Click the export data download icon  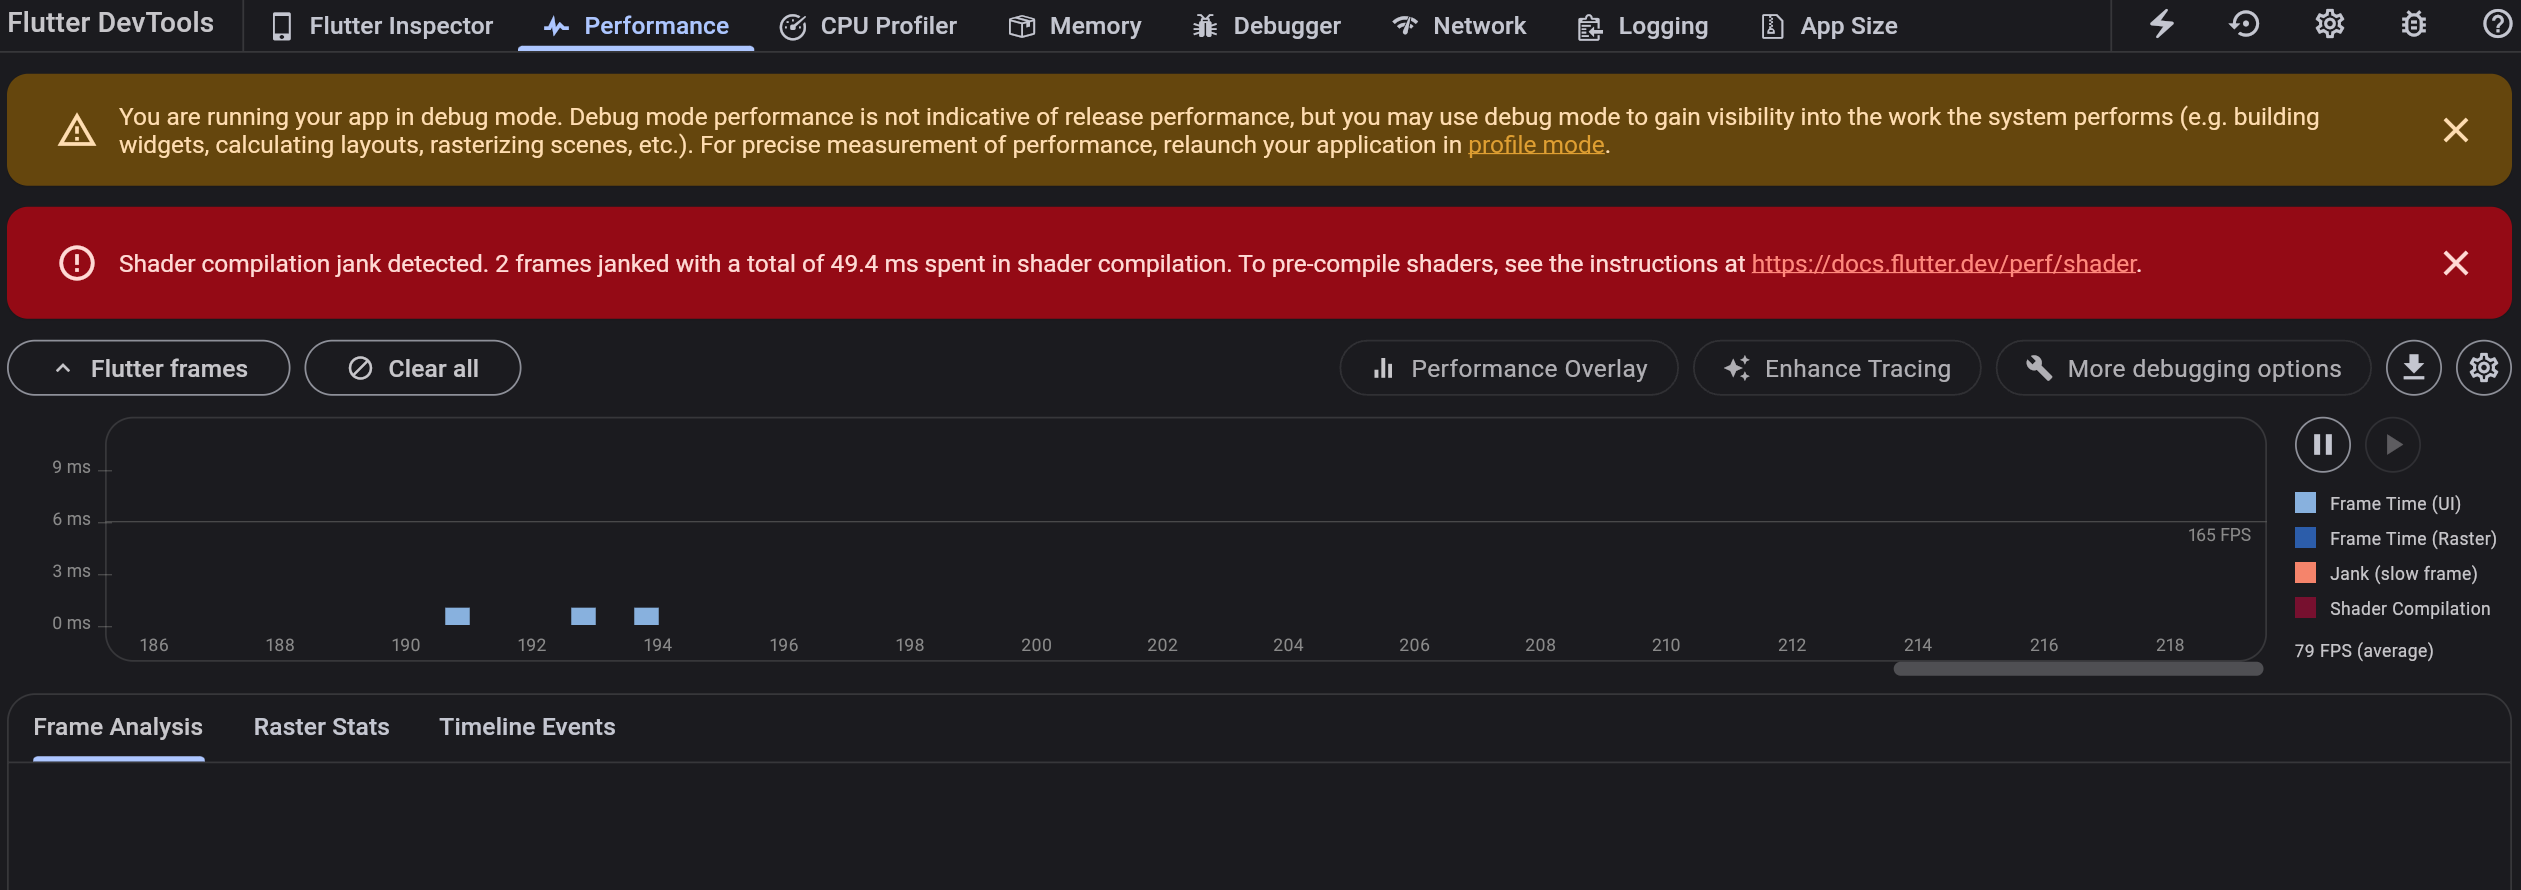point(2413,368)
